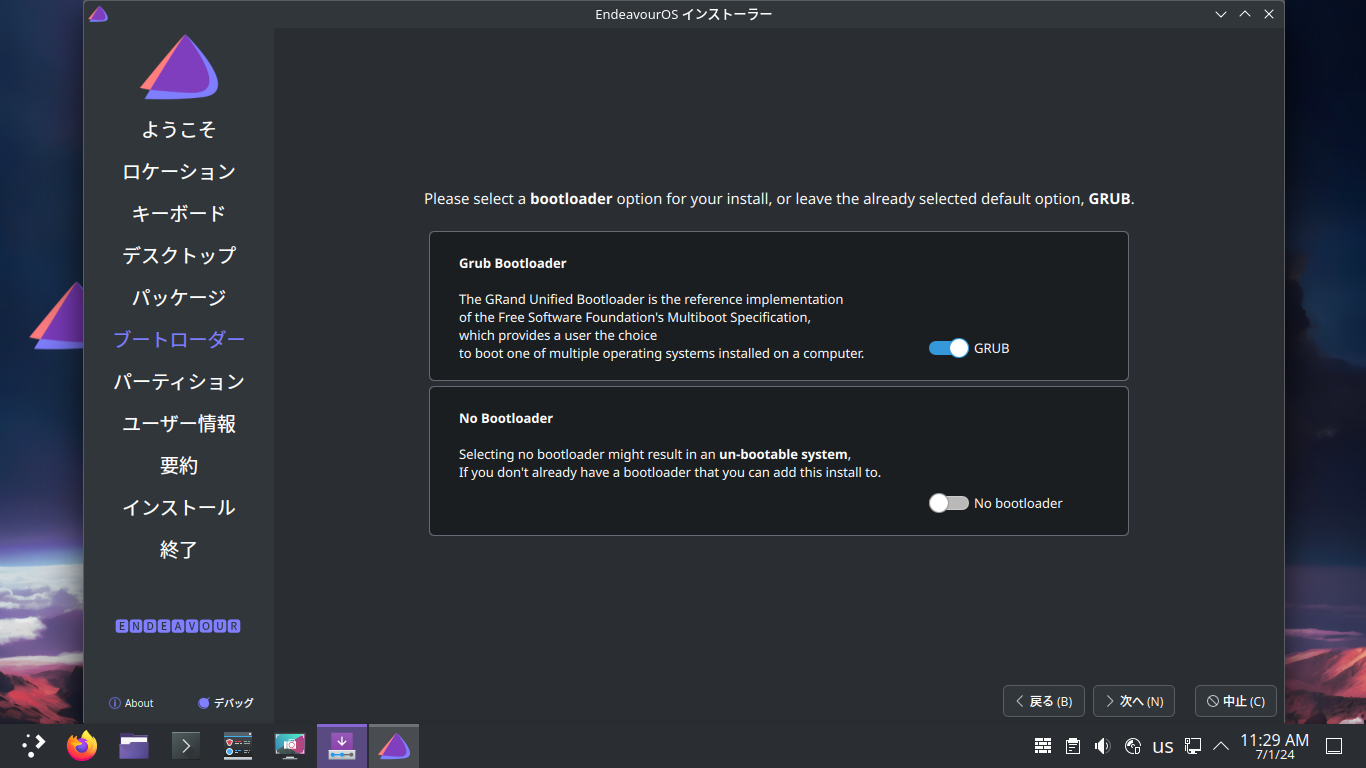Click the 'No Bootloader' heading
Image resolution: width=1366 pixels, height=768 pixels.
coord(506,419)
